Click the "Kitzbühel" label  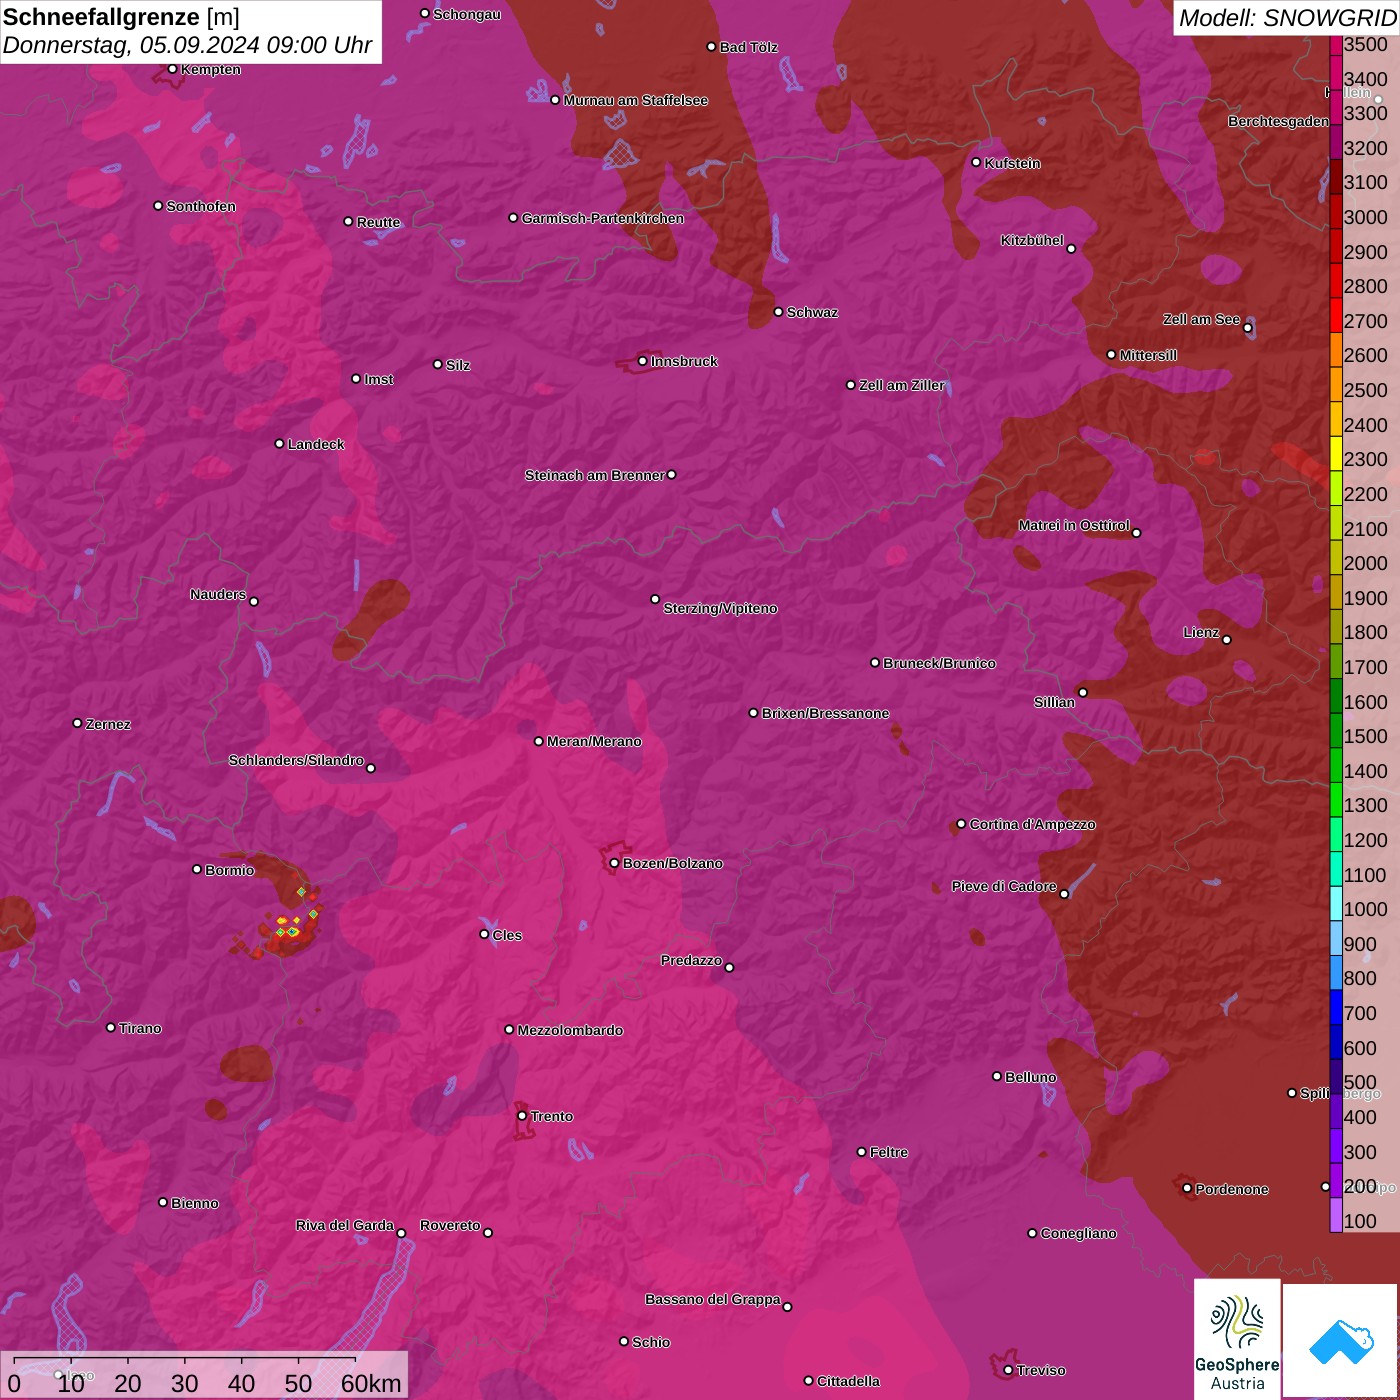point(1032,240)
